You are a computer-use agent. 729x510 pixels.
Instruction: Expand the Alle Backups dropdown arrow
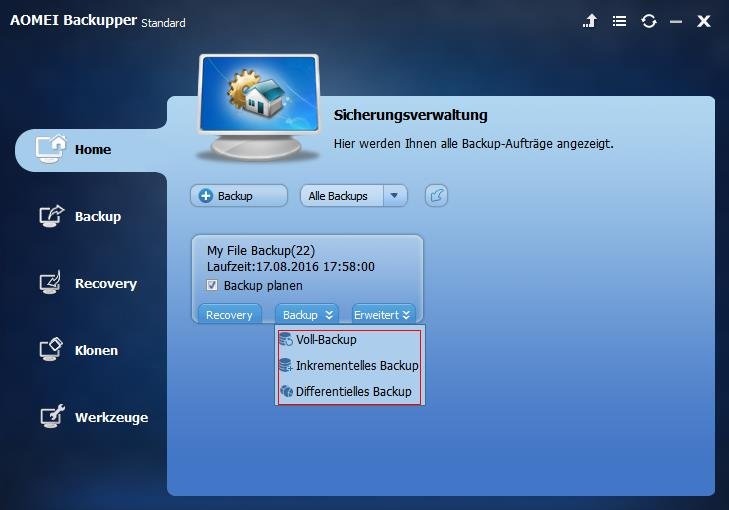395,196
